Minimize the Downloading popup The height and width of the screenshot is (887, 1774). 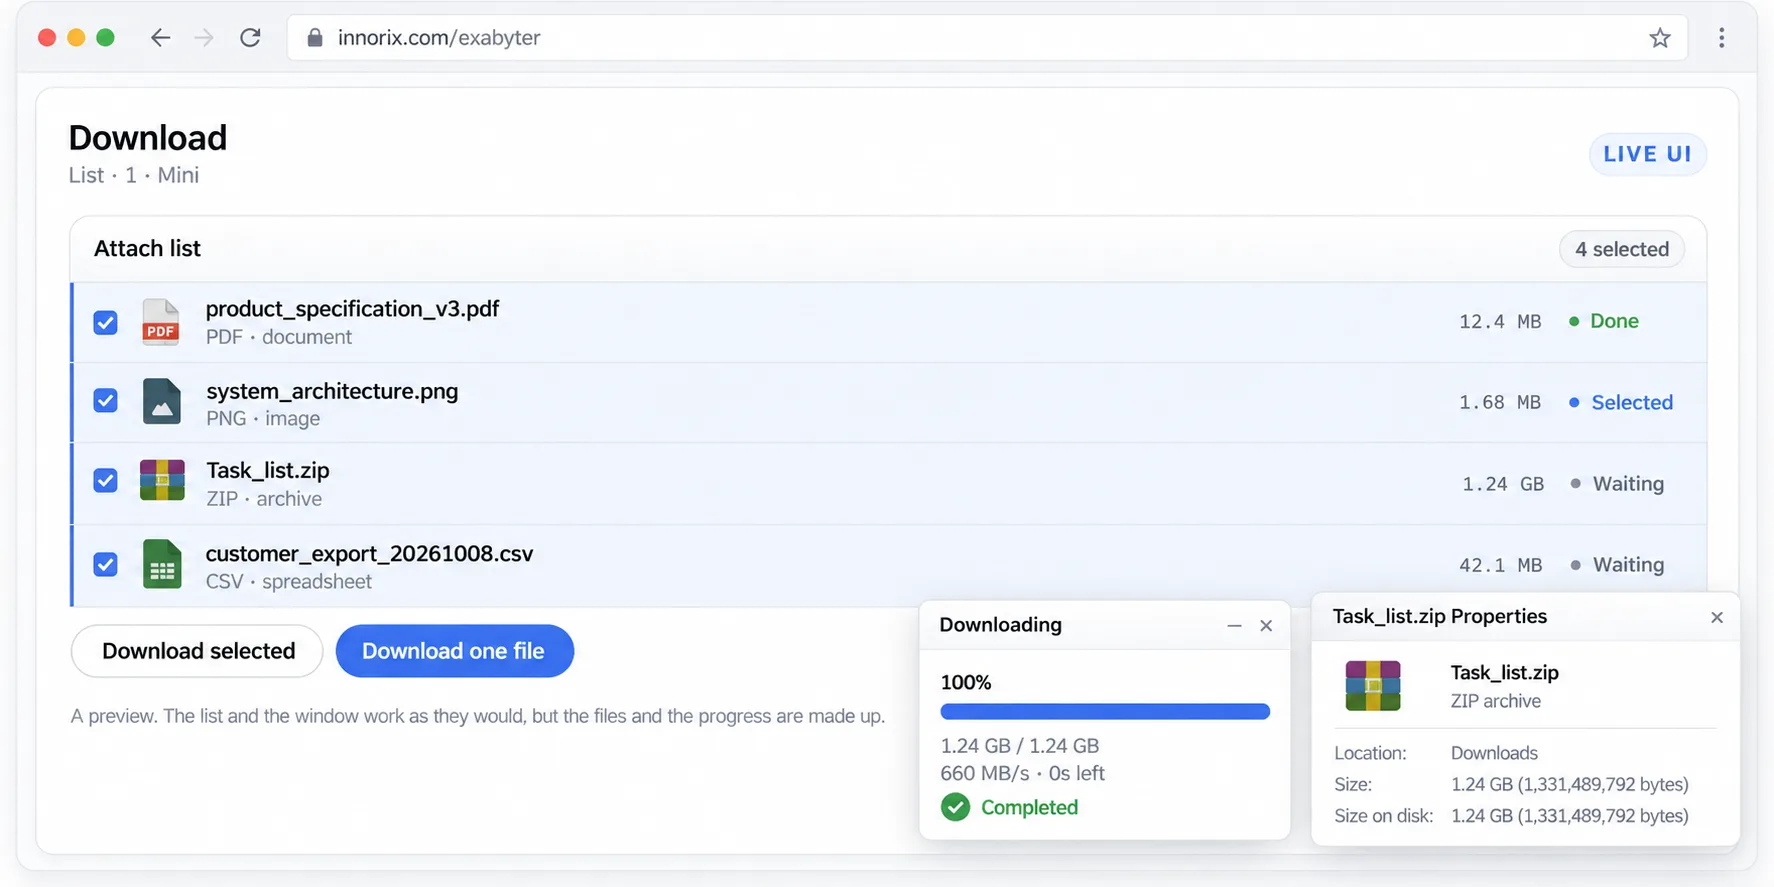[1234, 625]
